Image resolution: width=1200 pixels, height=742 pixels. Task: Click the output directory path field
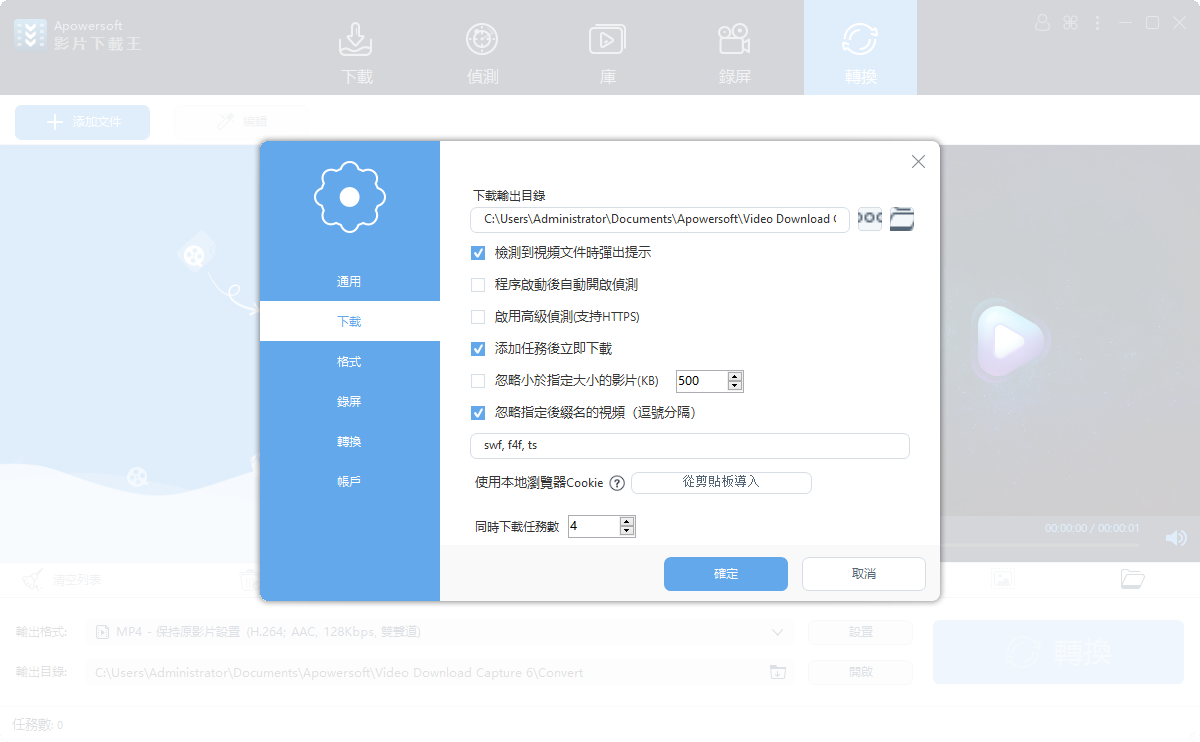coord(426,673)
